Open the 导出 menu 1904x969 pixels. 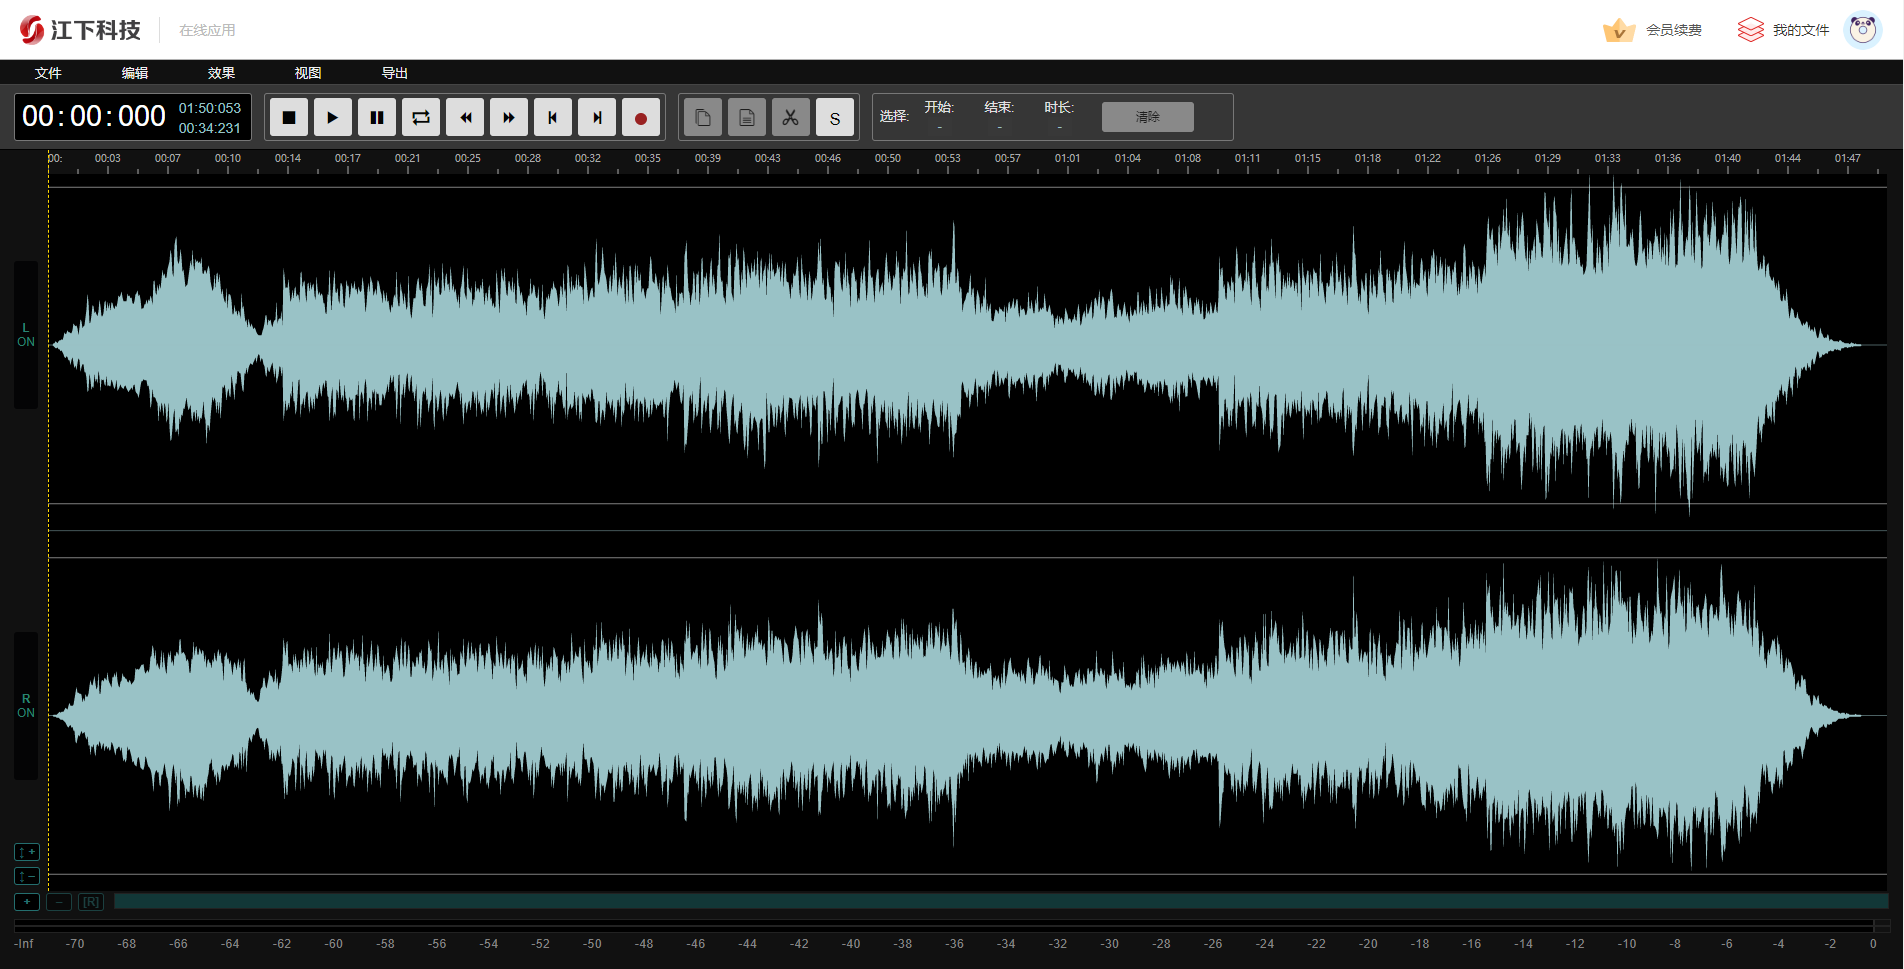click(x=395, y=73)
